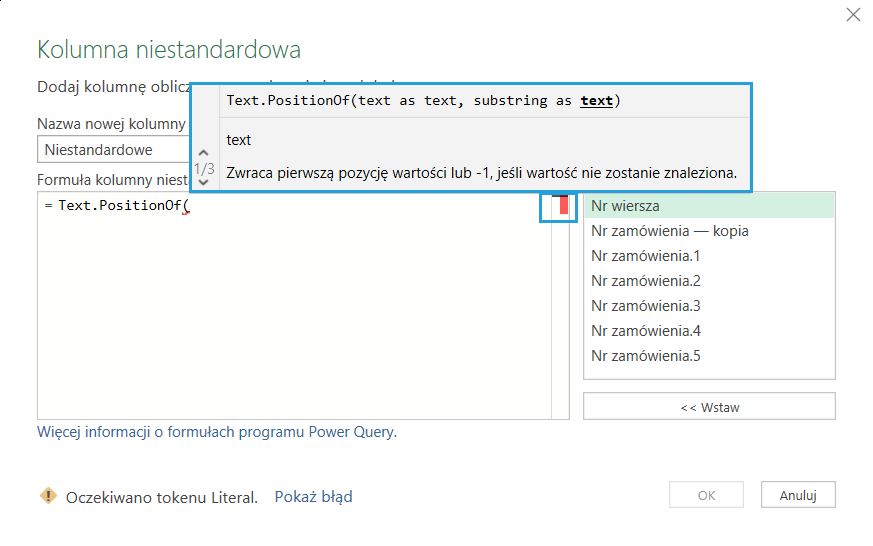Show next function overload with down arrow
This screenshot has width=873, height=546.
coord(204,182)
